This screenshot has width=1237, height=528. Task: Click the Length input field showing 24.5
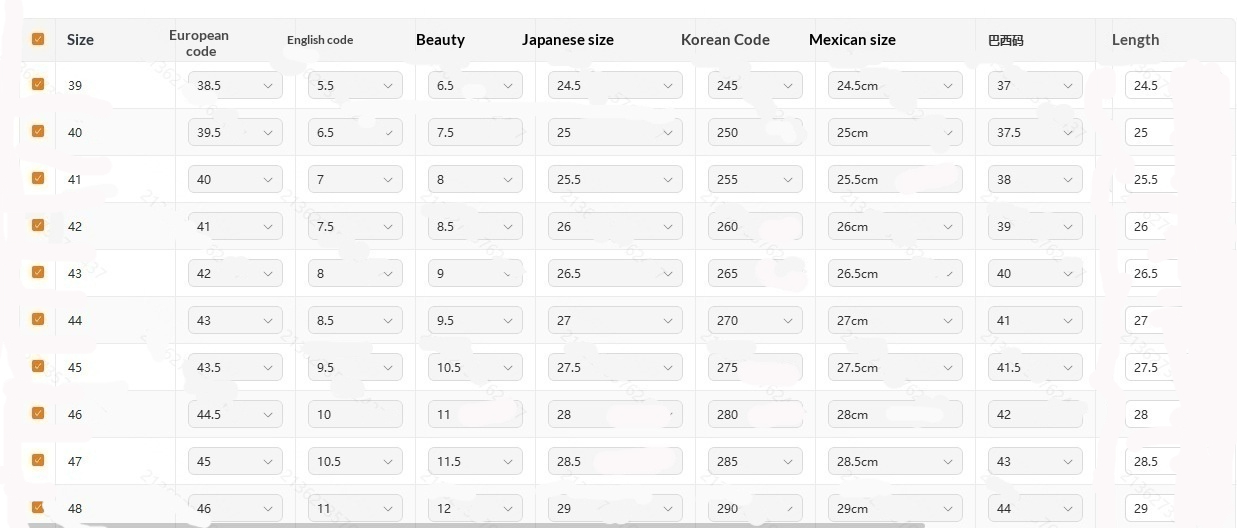(x=1150, y=86)
